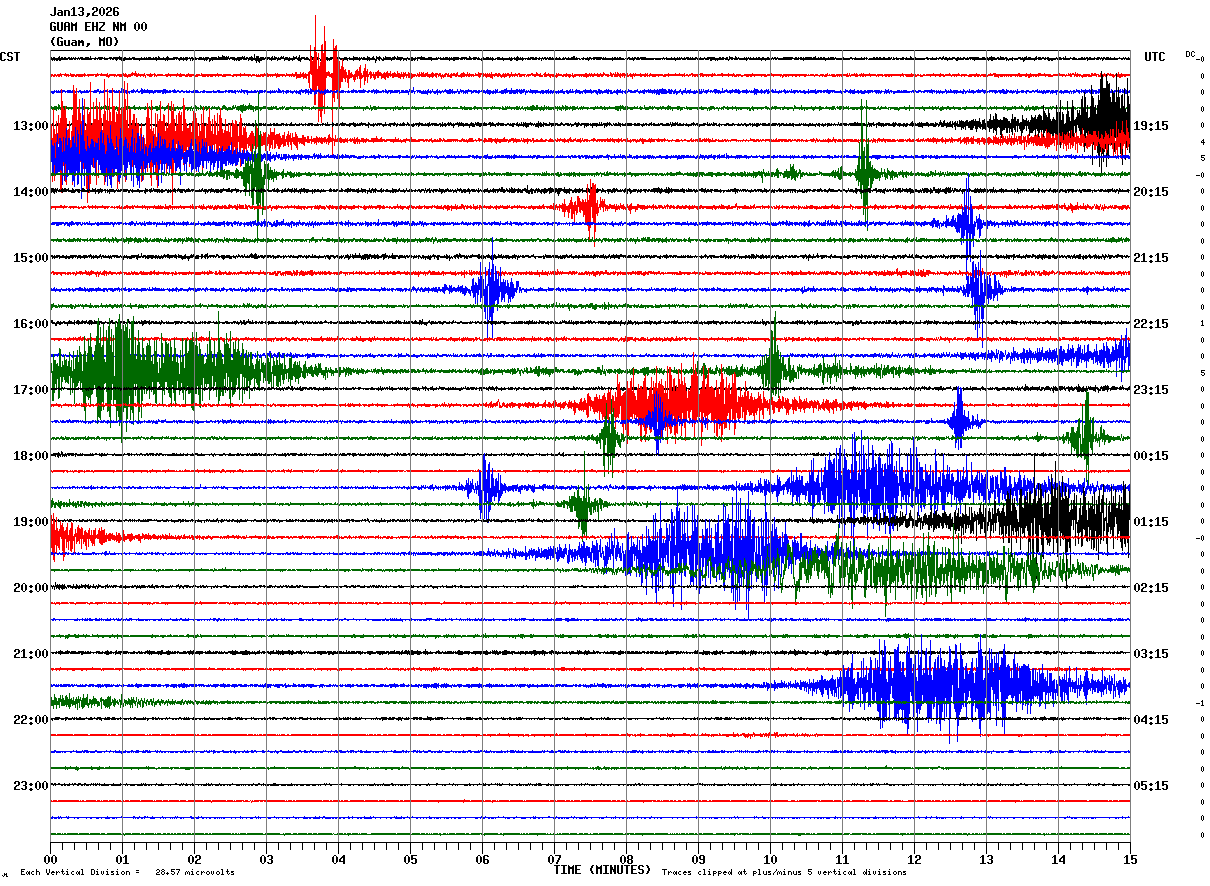The width and height of the screenshot is (1210, 886).
Task: Click the Jan13,2026 date header
Action: point(84,12)
